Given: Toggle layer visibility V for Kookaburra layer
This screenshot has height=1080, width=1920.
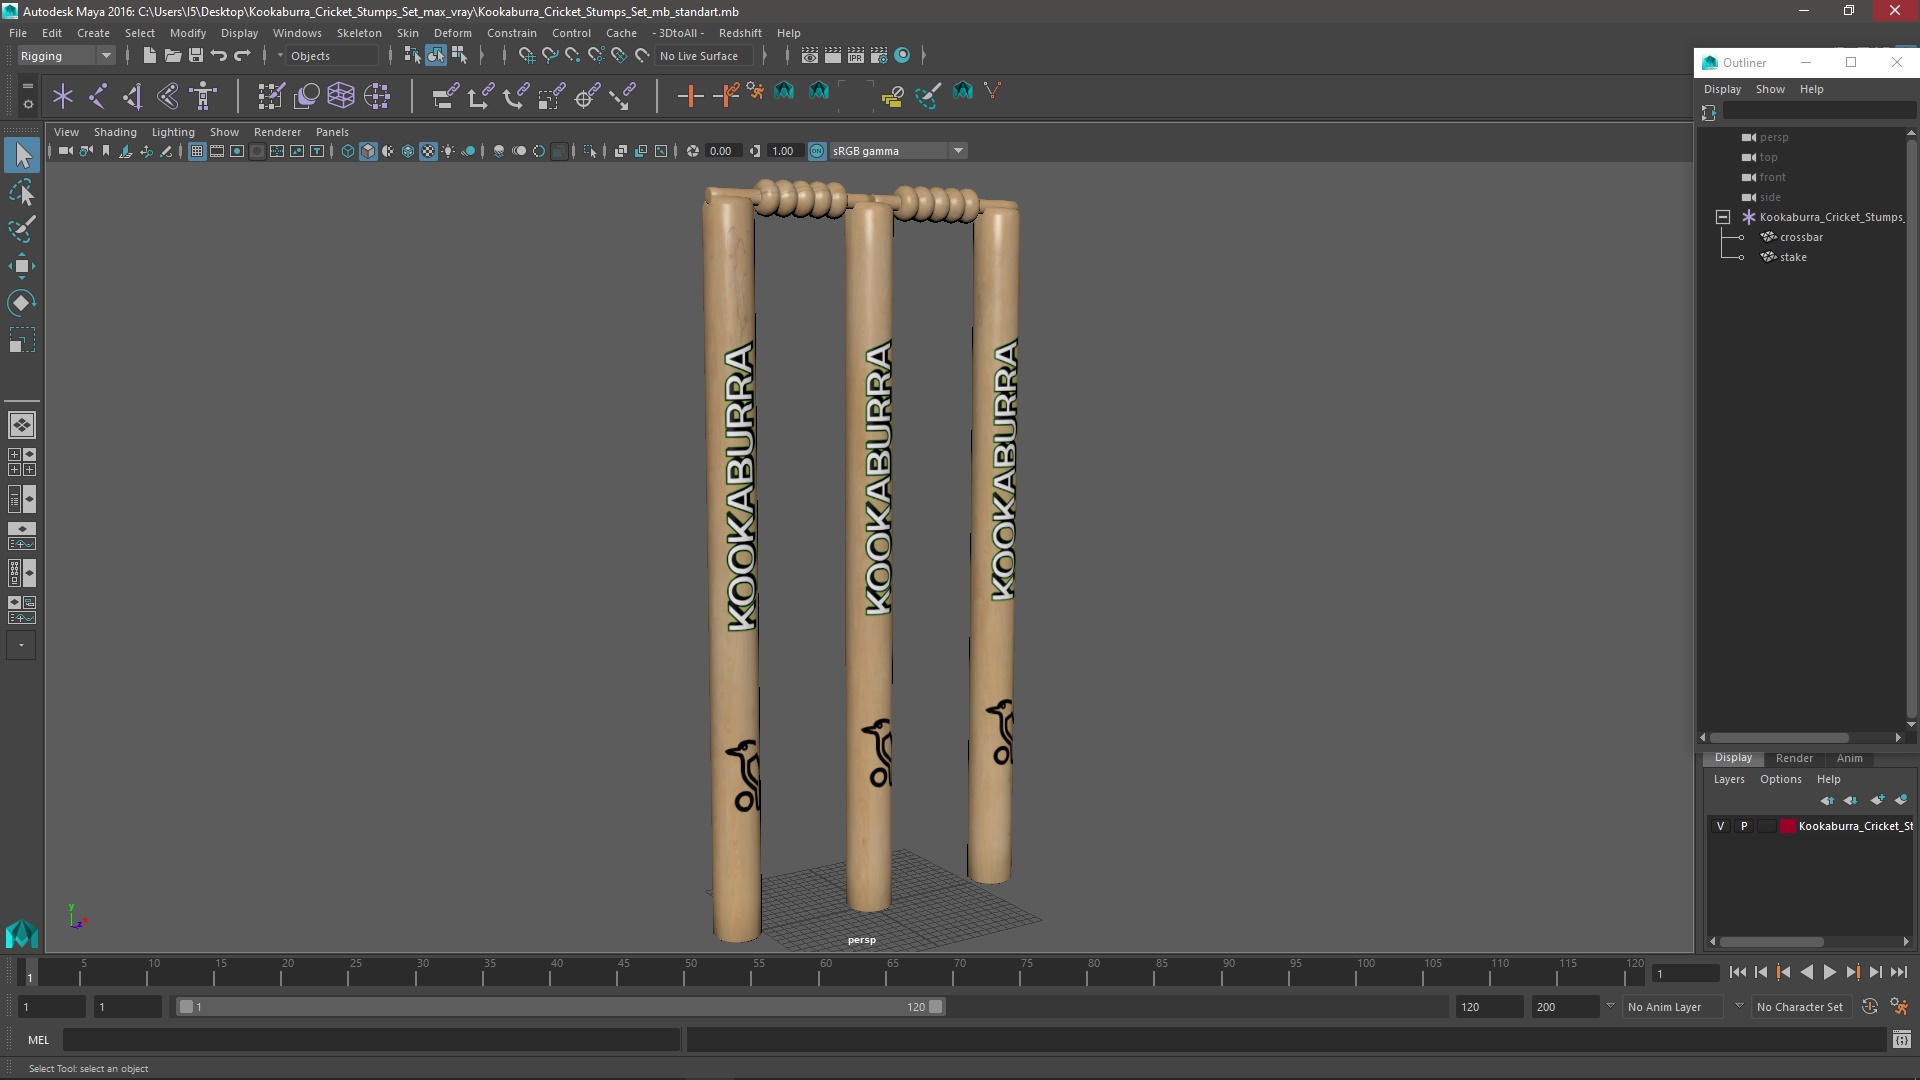Looking at the screenshot, I should click(x=1720, y=826).
